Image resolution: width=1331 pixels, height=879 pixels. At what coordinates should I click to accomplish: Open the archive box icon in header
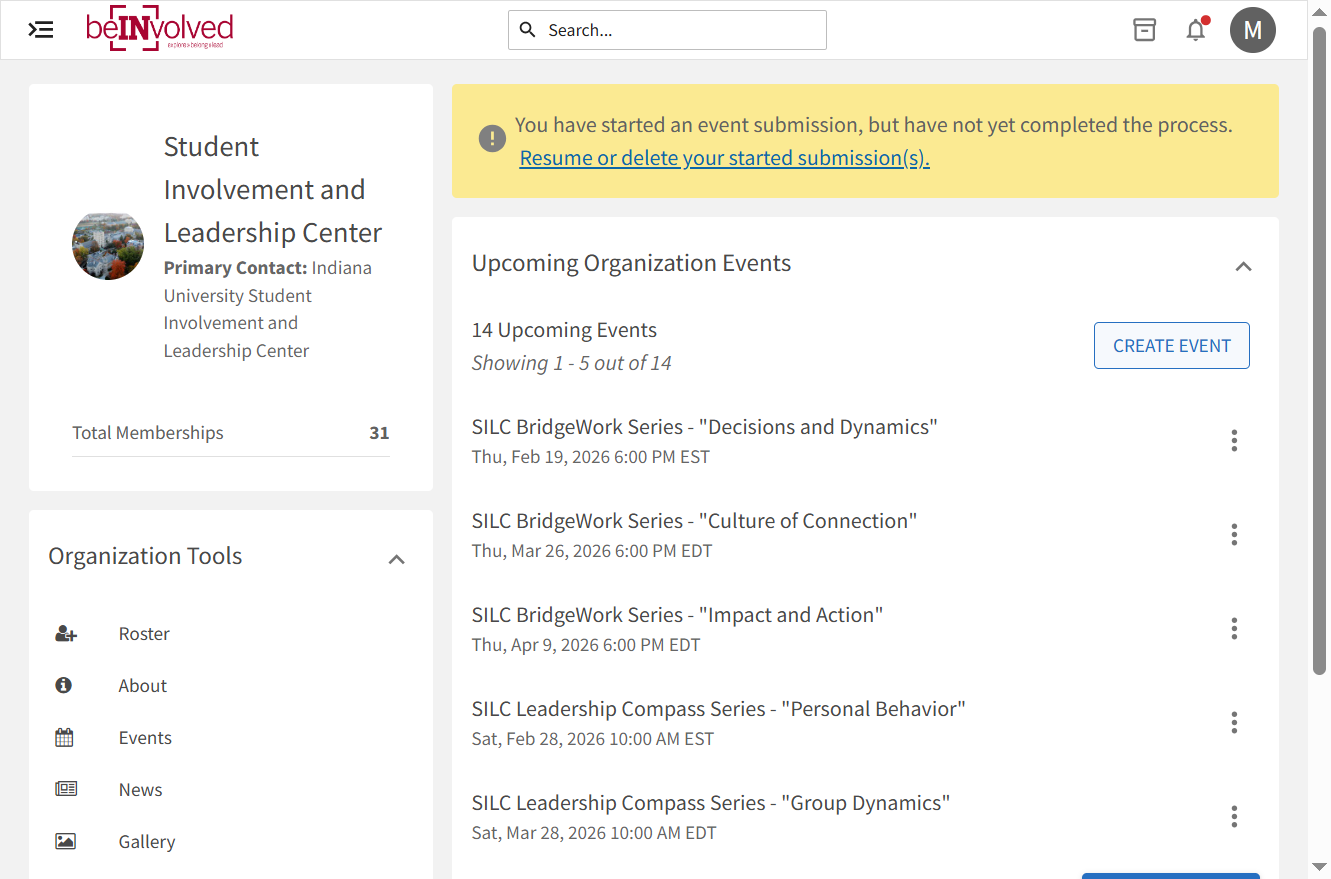pos(1144,30)
